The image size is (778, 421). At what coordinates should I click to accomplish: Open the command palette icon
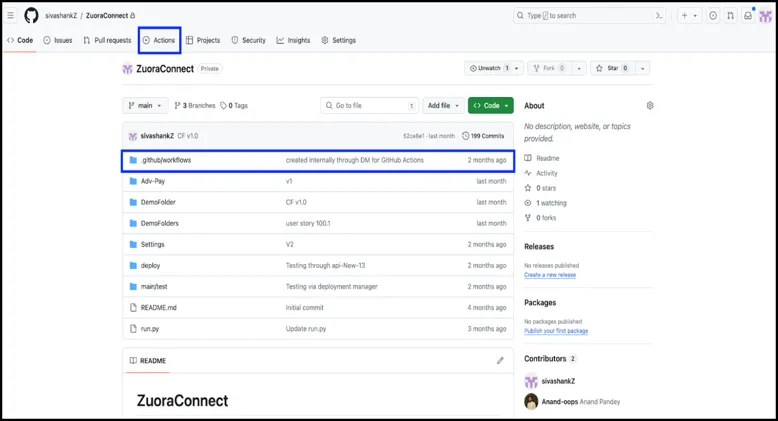click(x=659, y=15)
